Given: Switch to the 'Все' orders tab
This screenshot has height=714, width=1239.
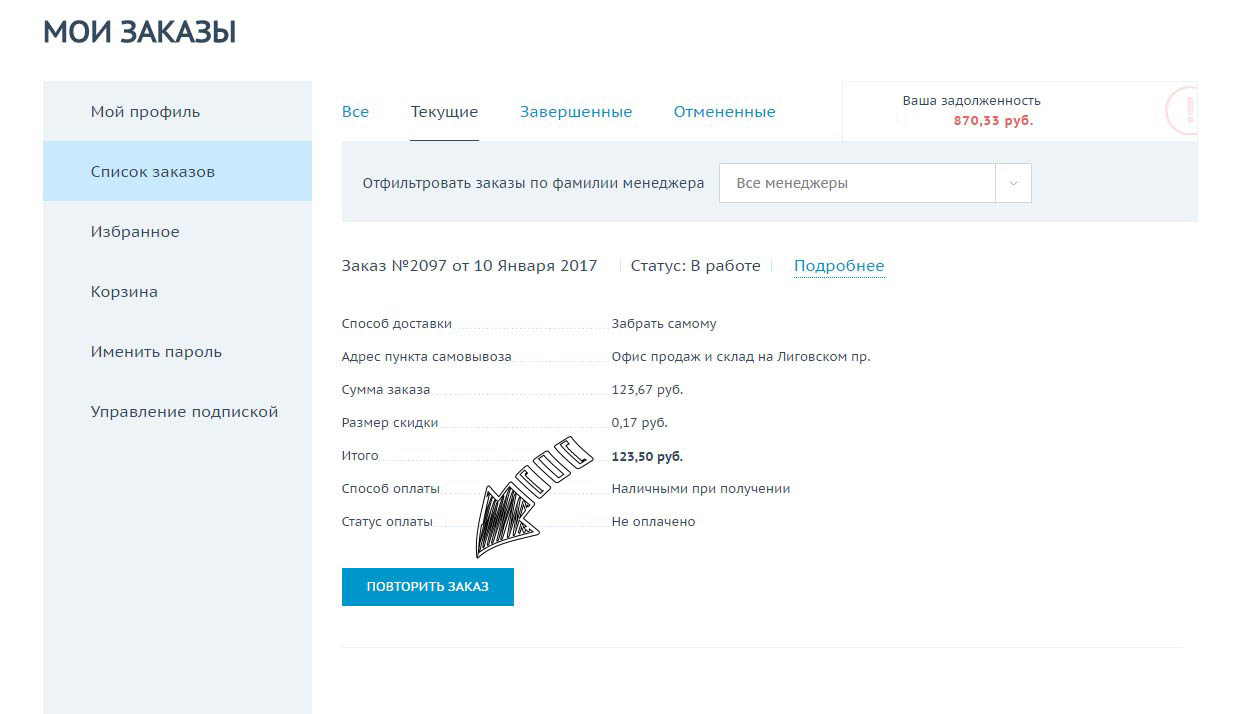Looking at the screenshot, I should pos(355,112).
